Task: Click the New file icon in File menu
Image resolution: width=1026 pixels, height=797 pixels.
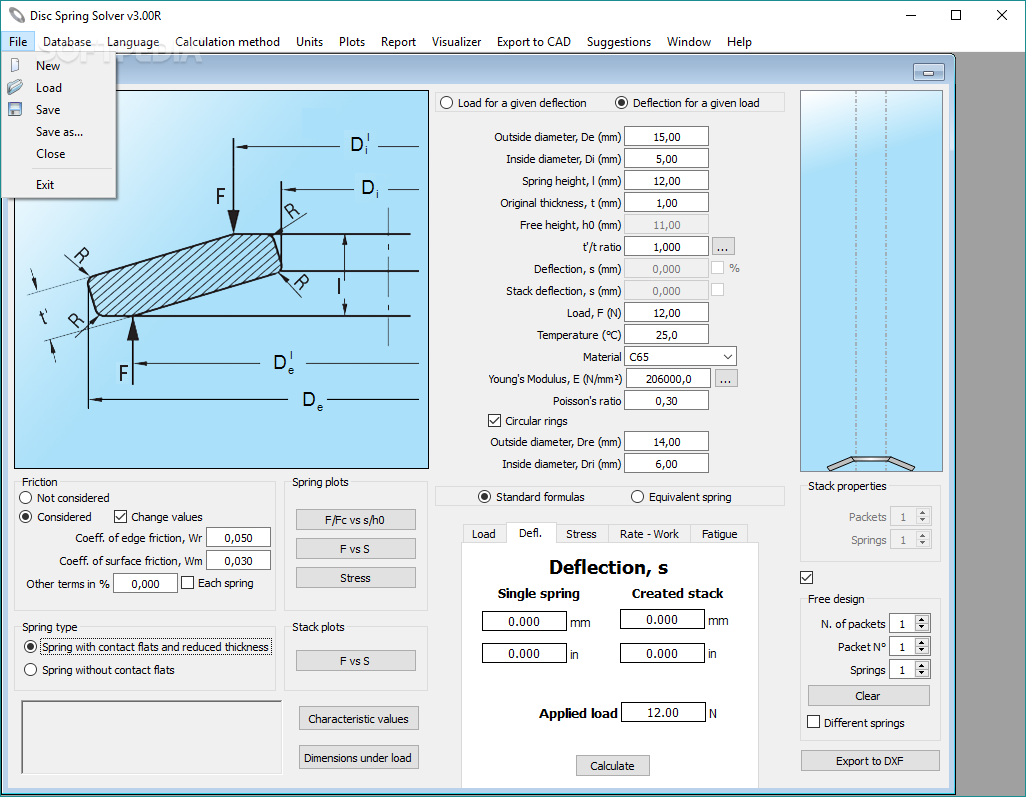Action: pos(15,65)
